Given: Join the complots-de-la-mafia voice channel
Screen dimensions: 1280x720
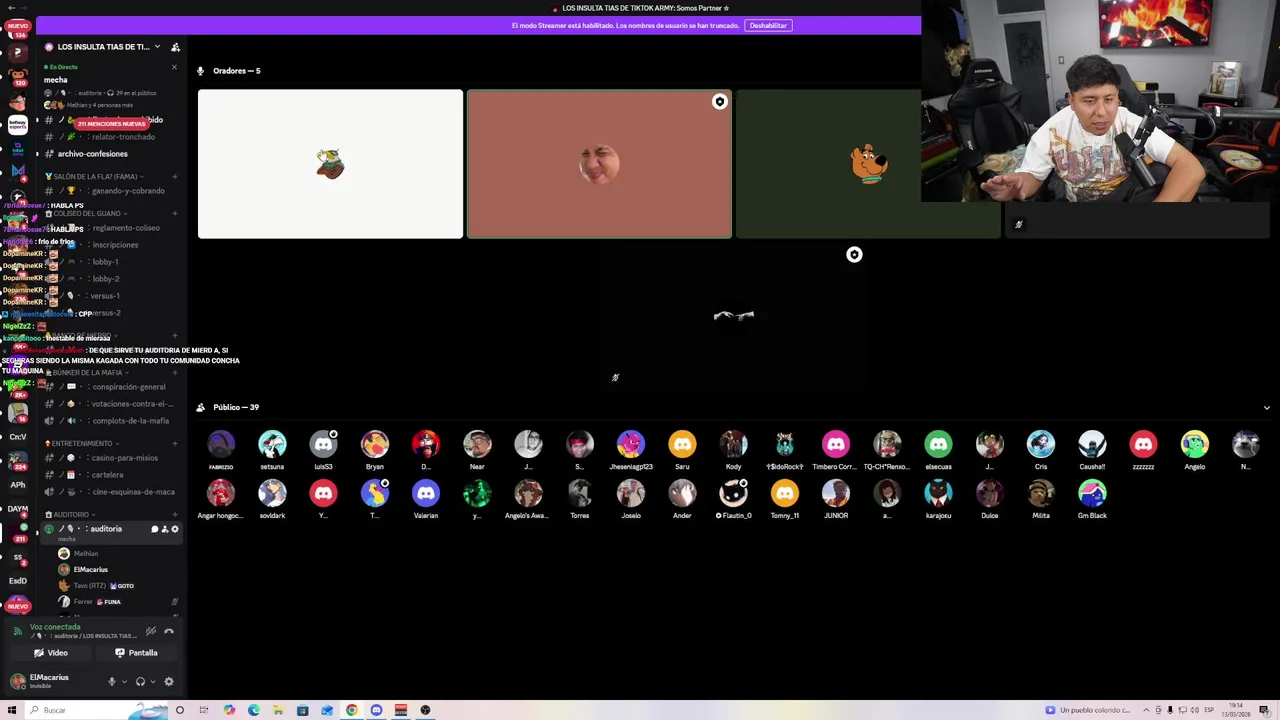Looking at the screenshot, I should pyautogui.click(x=110, y=421).
